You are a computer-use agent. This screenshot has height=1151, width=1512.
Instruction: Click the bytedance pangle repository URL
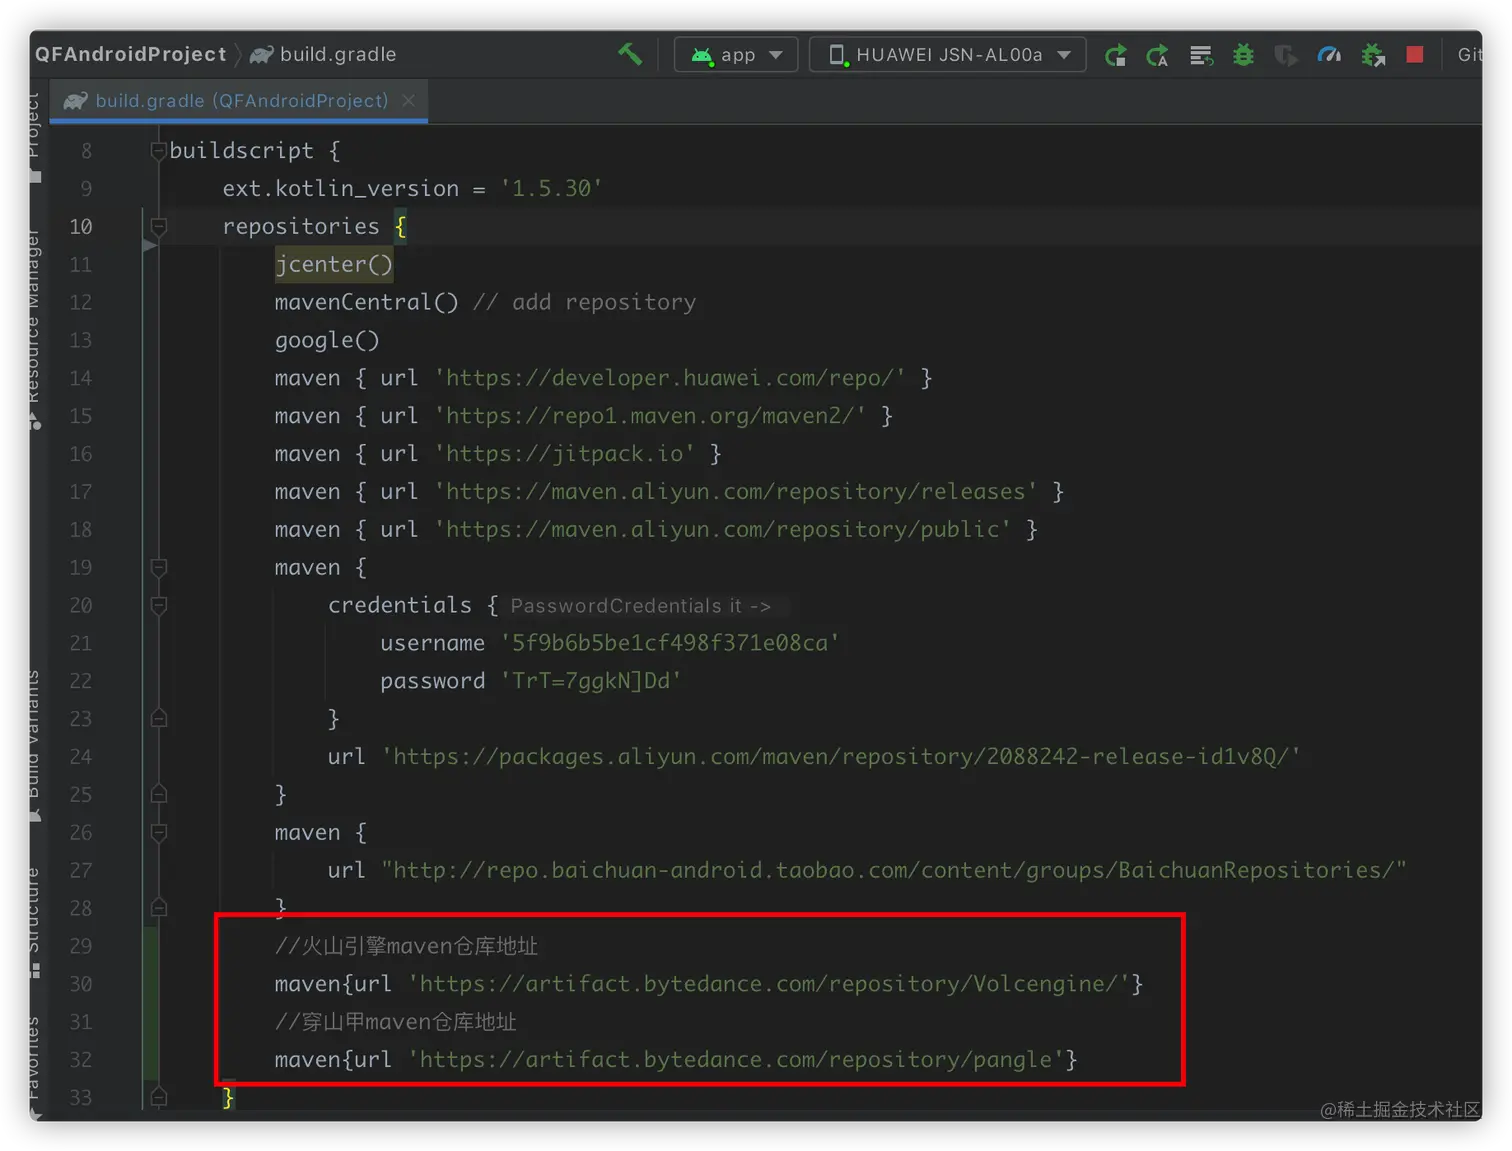click(736, 1059)
